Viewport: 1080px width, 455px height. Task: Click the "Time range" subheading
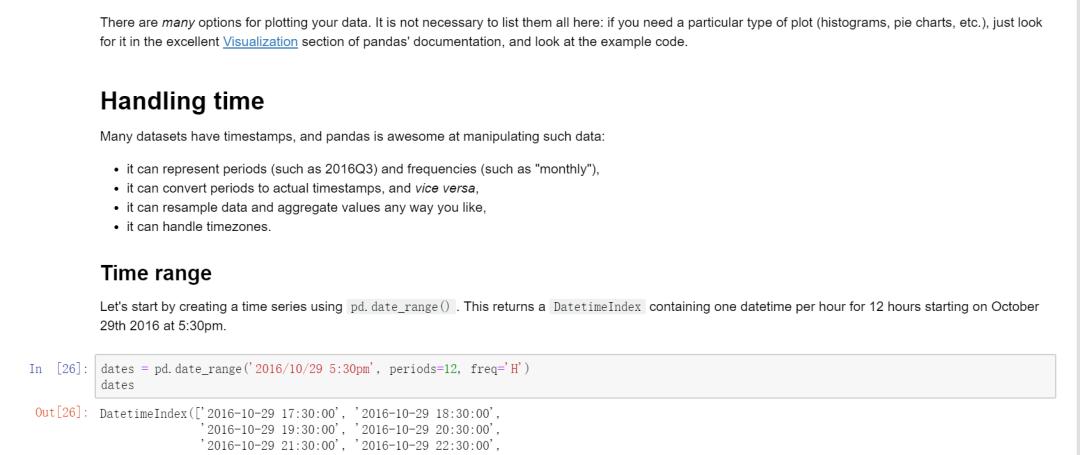[156, 273]
